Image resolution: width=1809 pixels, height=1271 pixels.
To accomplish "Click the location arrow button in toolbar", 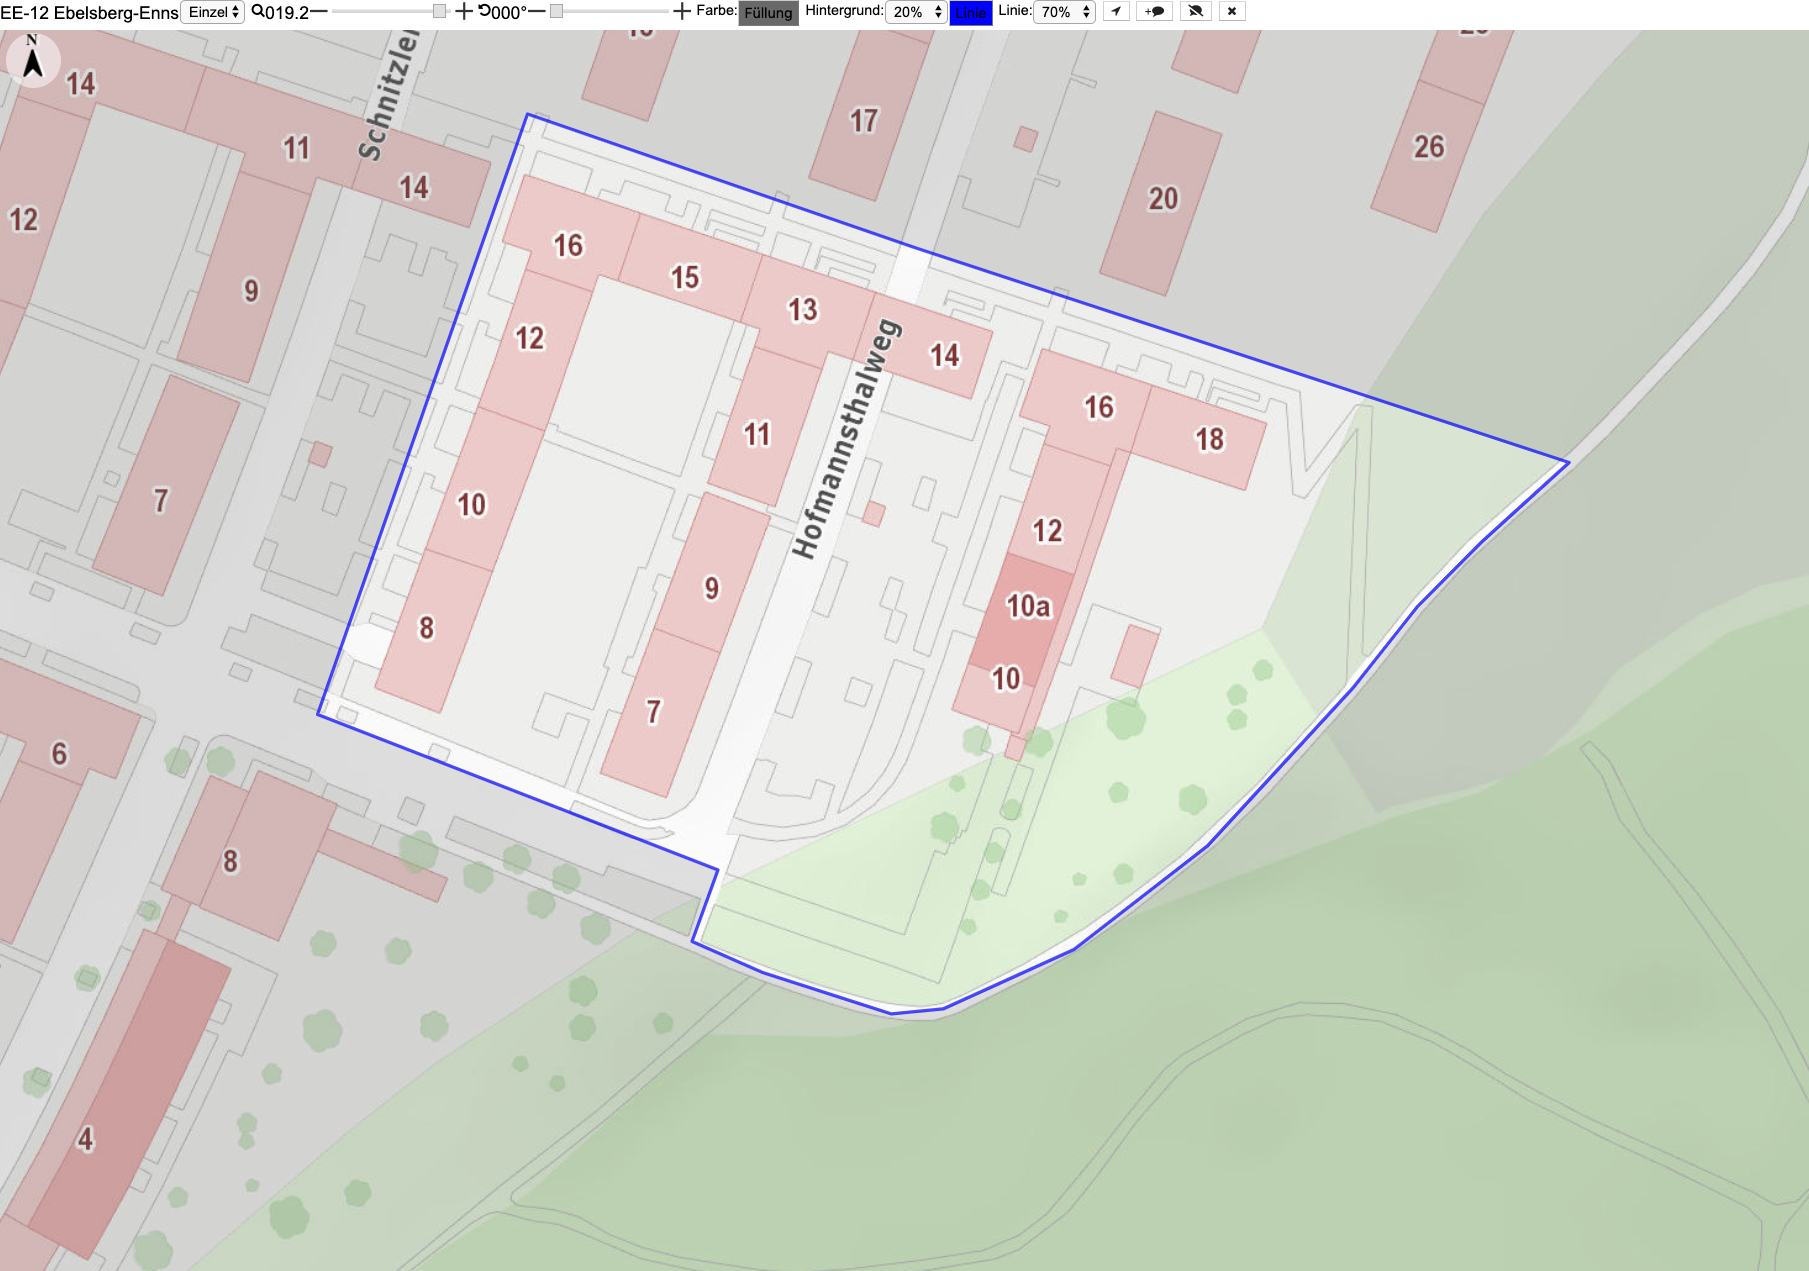I will (1116, 12).
